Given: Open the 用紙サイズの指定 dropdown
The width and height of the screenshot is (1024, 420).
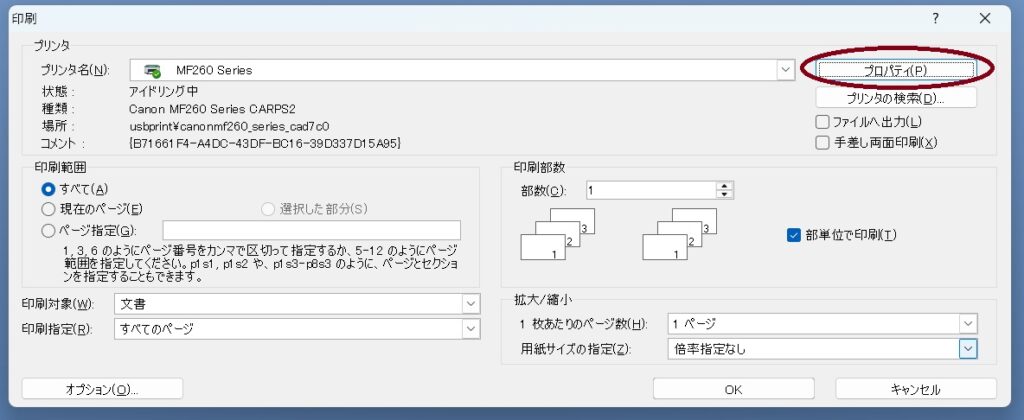Looking at the screenshot, I should (967, 349).
